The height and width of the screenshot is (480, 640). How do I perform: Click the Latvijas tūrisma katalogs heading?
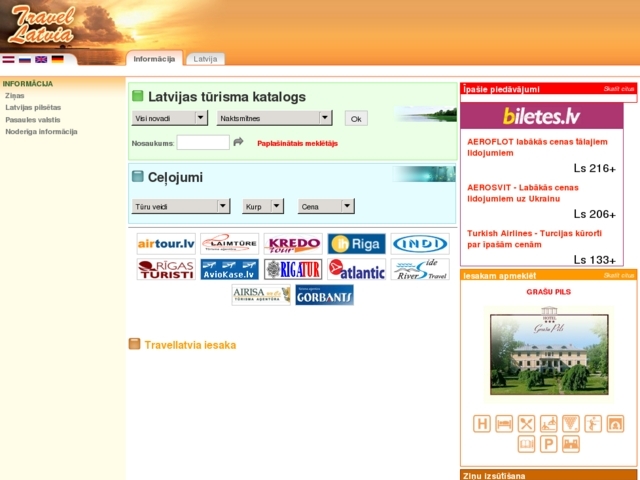227,97
